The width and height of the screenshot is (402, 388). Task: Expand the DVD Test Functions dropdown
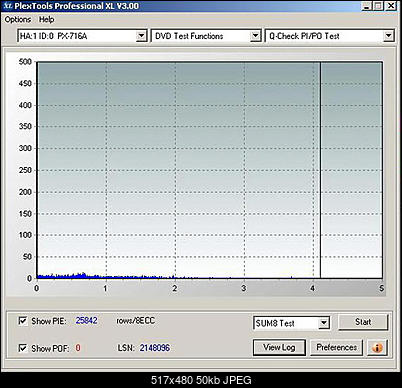(x=255, y=36)
